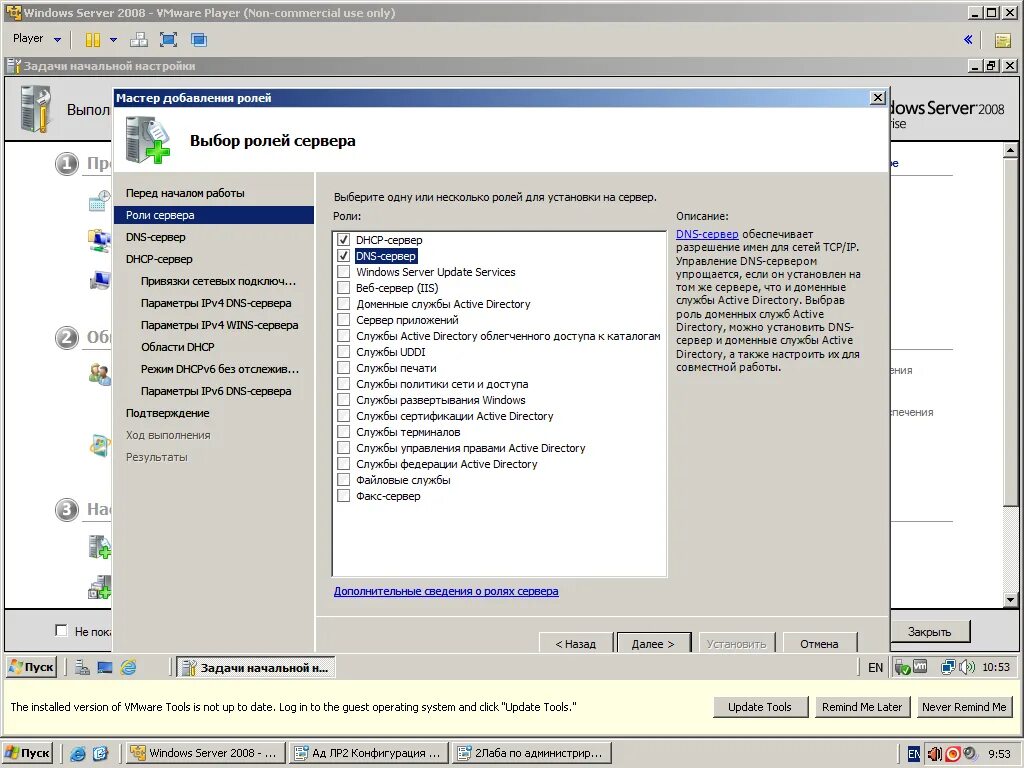Open Области DHCP wizard step
The height and width of the screenshot is (768, 1024).
click(x=178, y=347)
